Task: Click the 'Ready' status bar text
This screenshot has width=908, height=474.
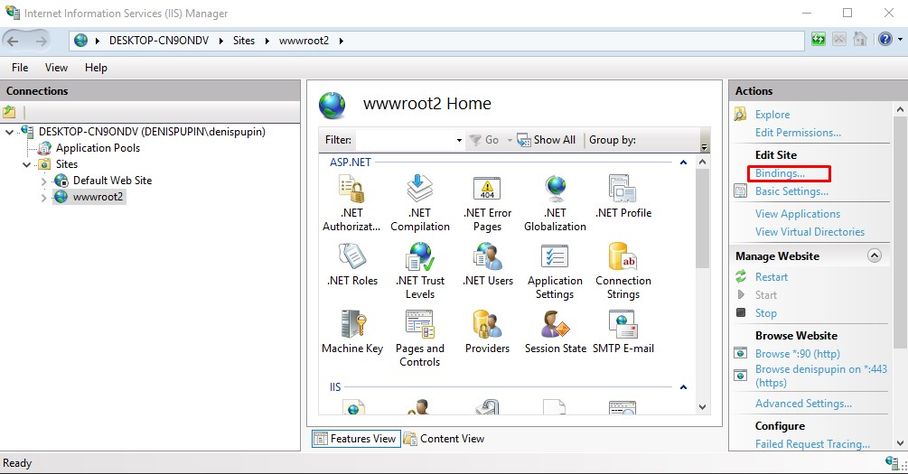Action: point(17,463)
